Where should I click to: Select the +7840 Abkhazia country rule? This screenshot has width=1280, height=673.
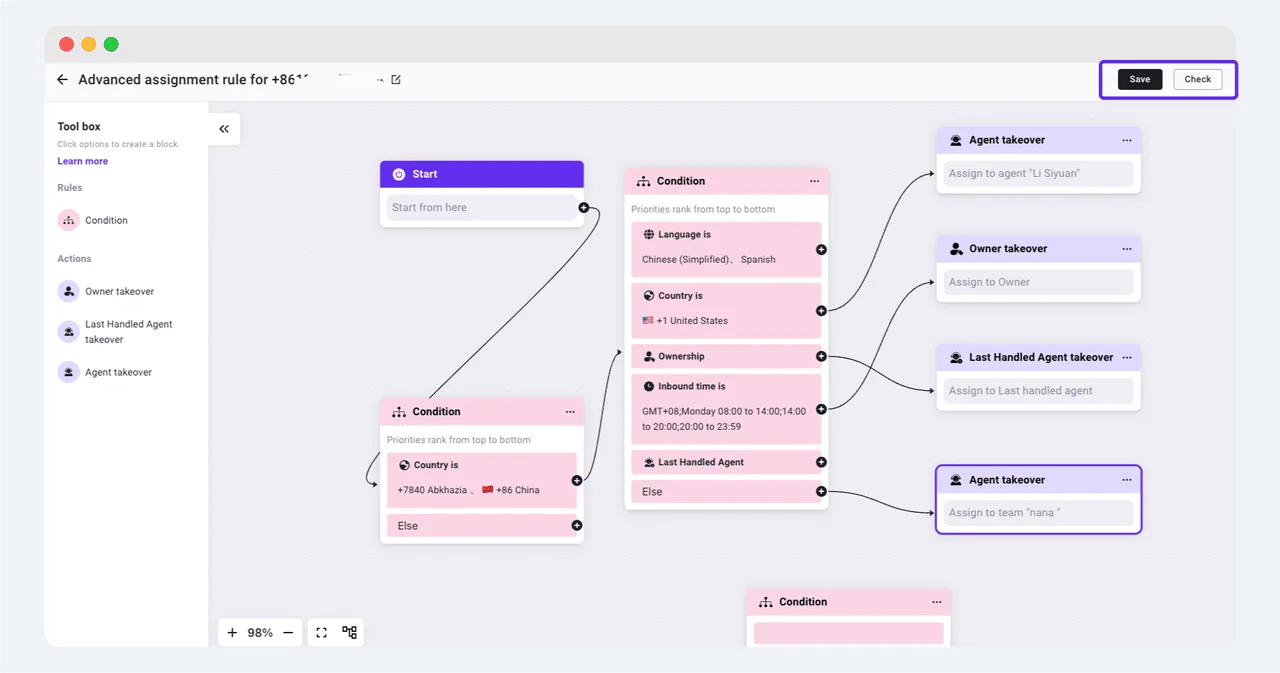coord(482,480)
